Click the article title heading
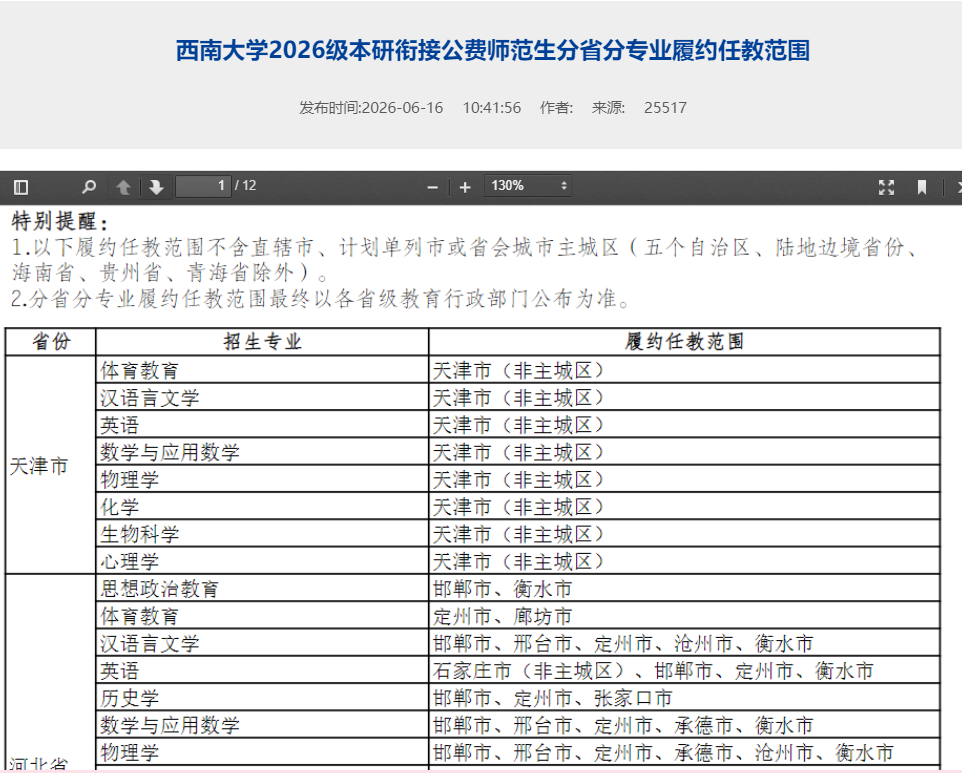The width and height of the screenshot is (962, 773). coord(493,50)
